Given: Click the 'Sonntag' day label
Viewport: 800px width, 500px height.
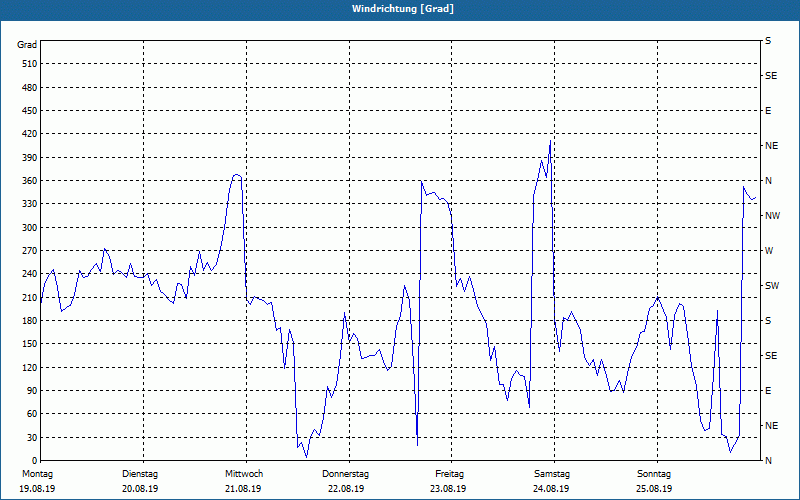Looking at the screenshot, I should click(654, 474).
